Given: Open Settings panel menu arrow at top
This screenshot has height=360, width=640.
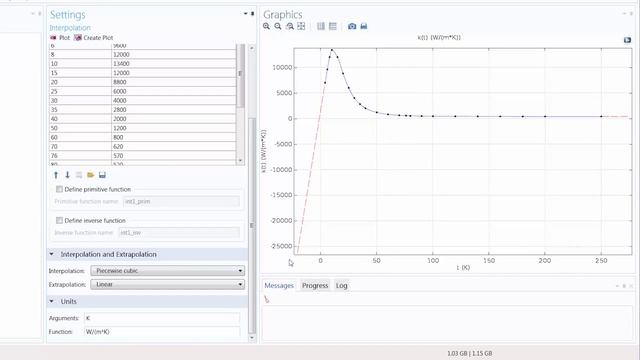Looking at the screenshot, I should [246, 14].
